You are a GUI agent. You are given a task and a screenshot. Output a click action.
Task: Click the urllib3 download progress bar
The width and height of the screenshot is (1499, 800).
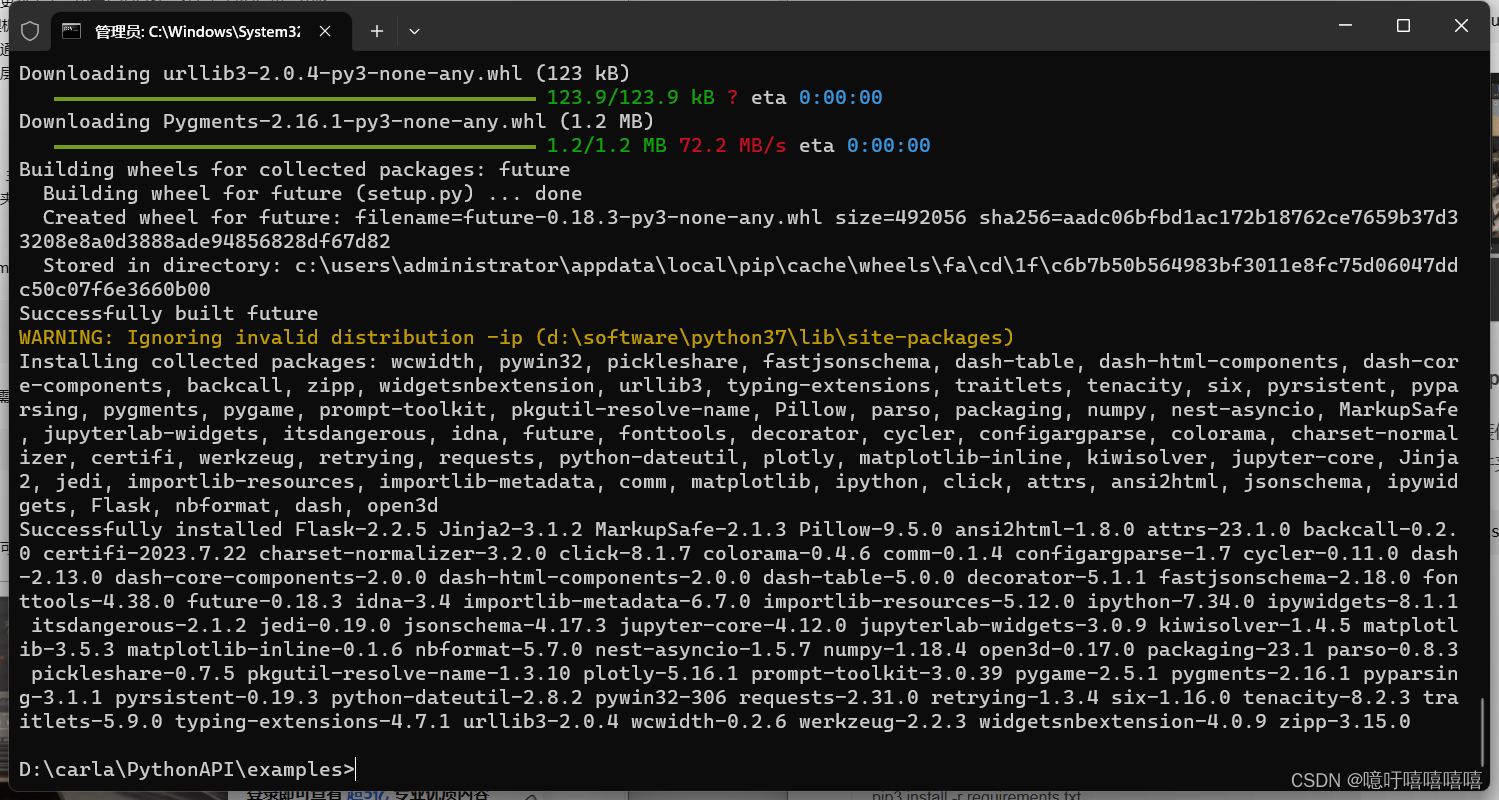coord(295,98)
